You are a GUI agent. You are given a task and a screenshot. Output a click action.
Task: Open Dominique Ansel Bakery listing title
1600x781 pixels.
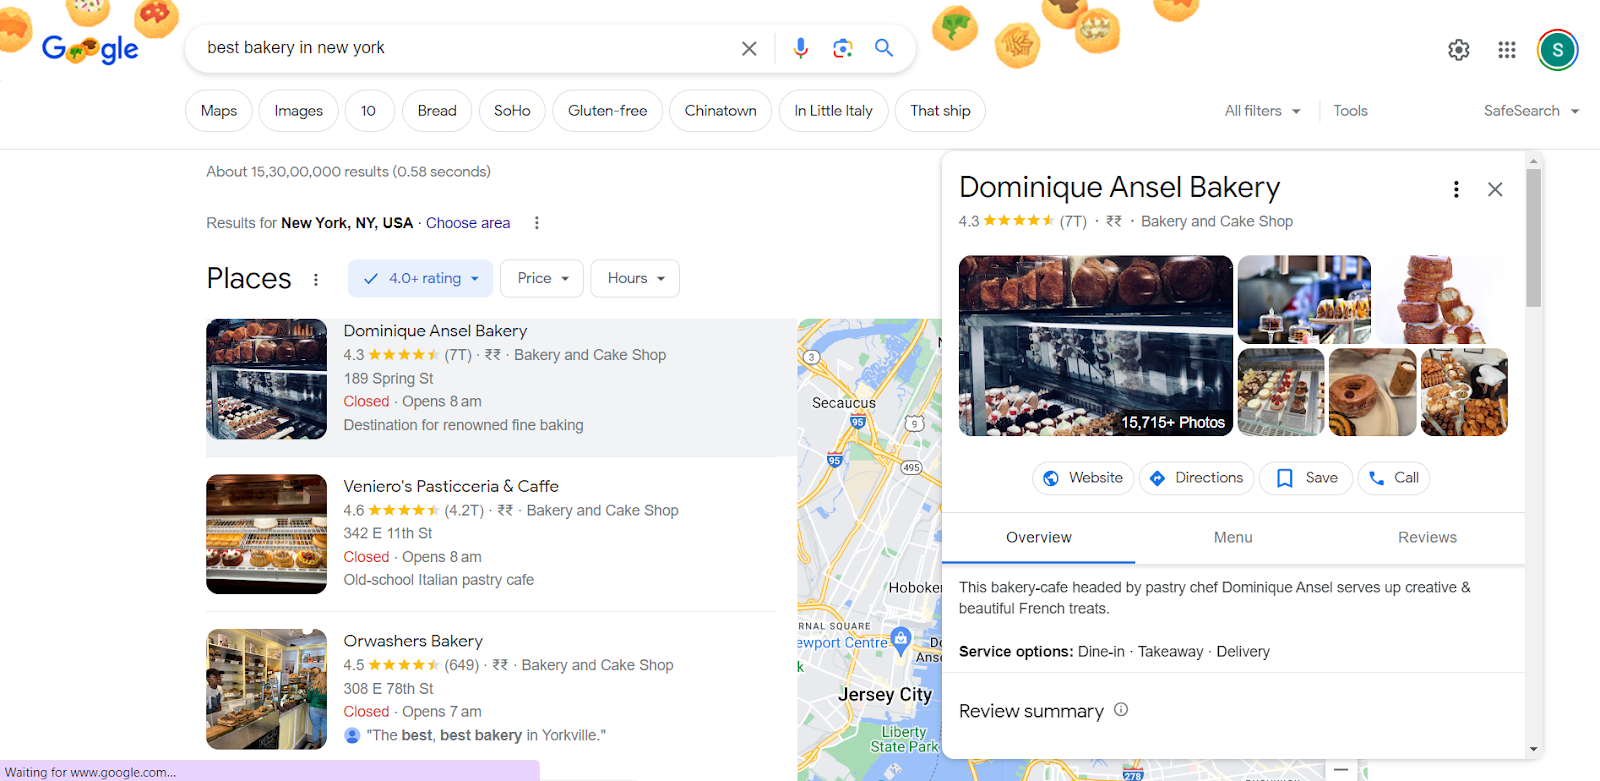tap(435, 331)
